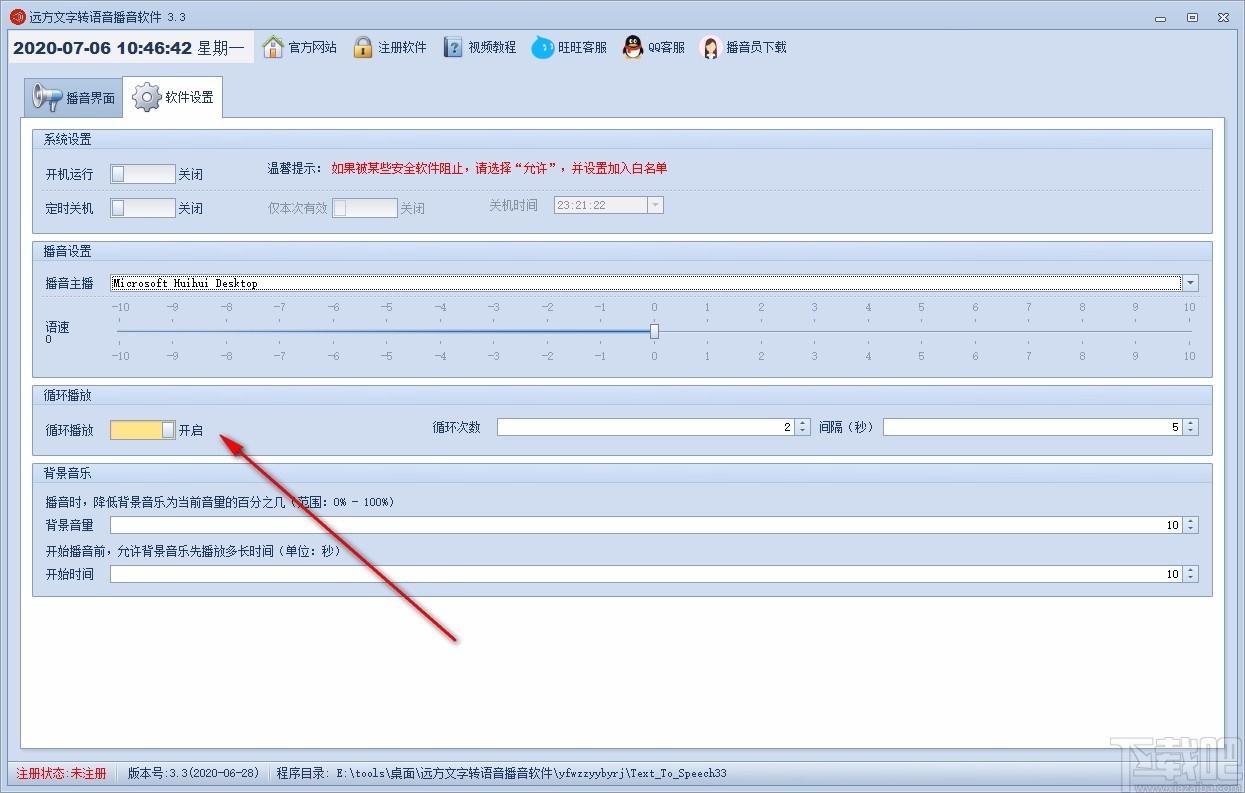Click the megaphone icon on 播音界面 tab

47,97
